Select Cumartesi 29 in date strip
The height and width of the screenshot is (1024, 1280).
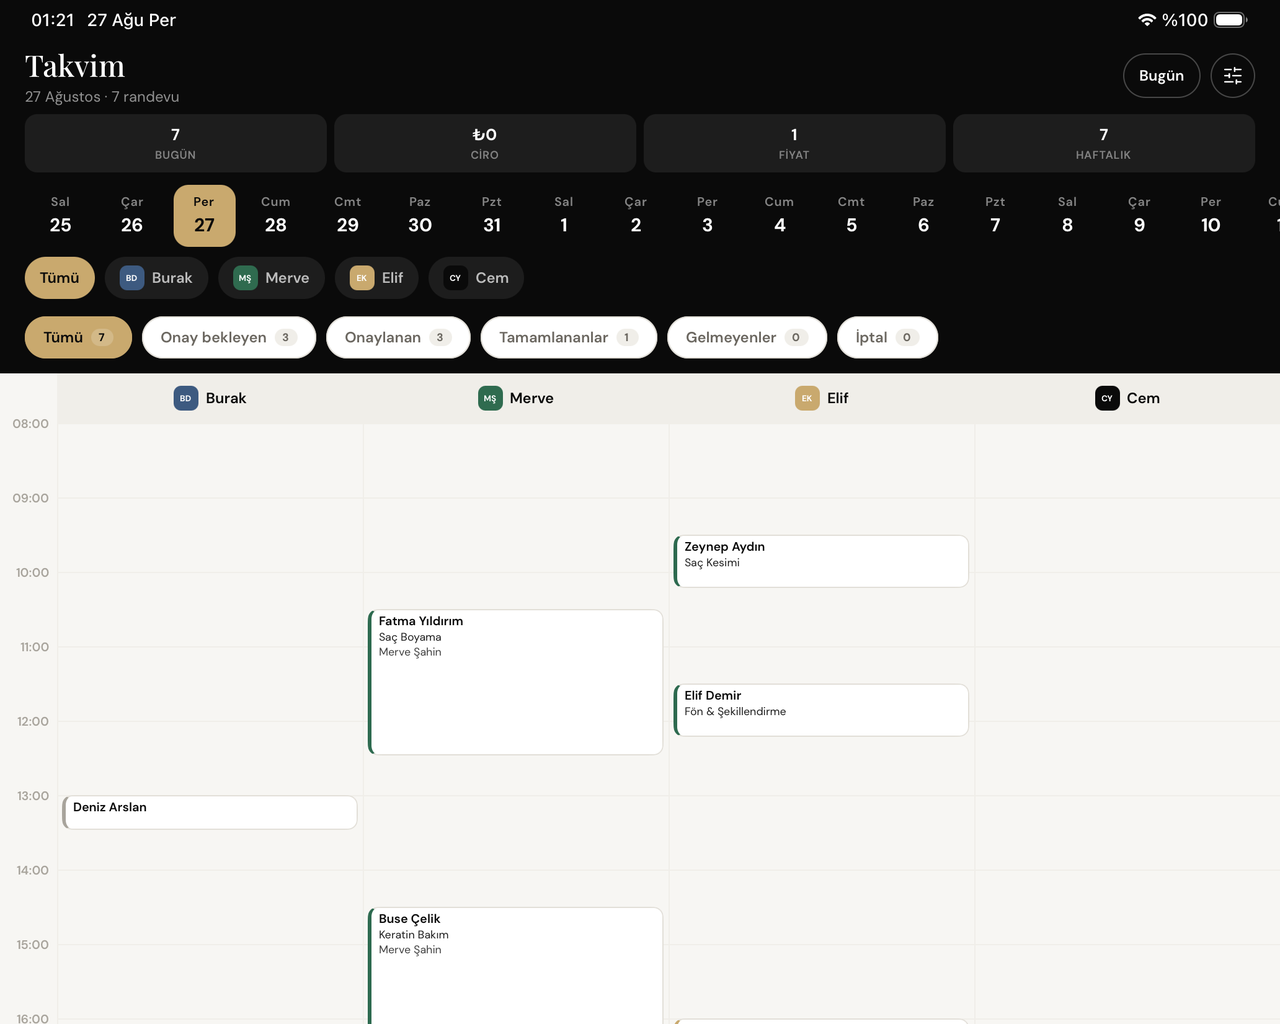348,216
